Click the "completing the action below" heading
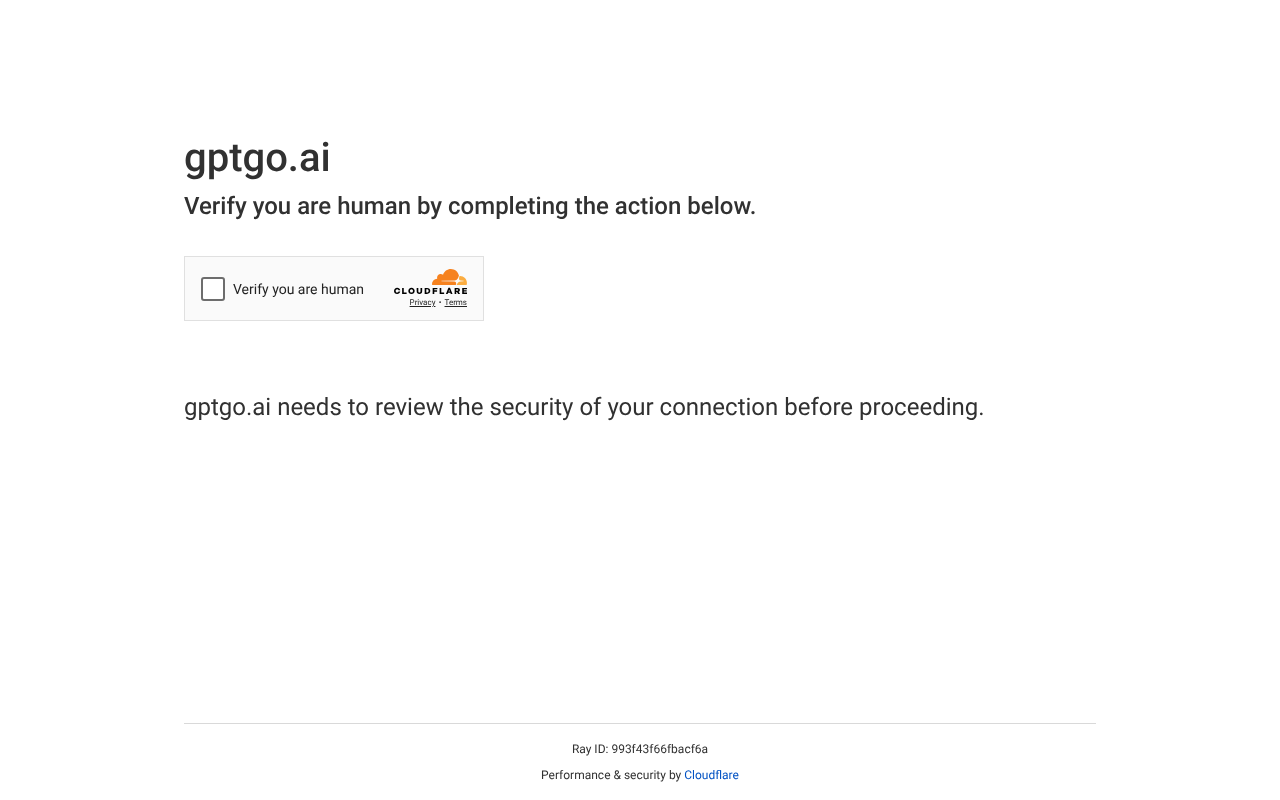The height and width of the screenshot is (800, 1280). 601,206
